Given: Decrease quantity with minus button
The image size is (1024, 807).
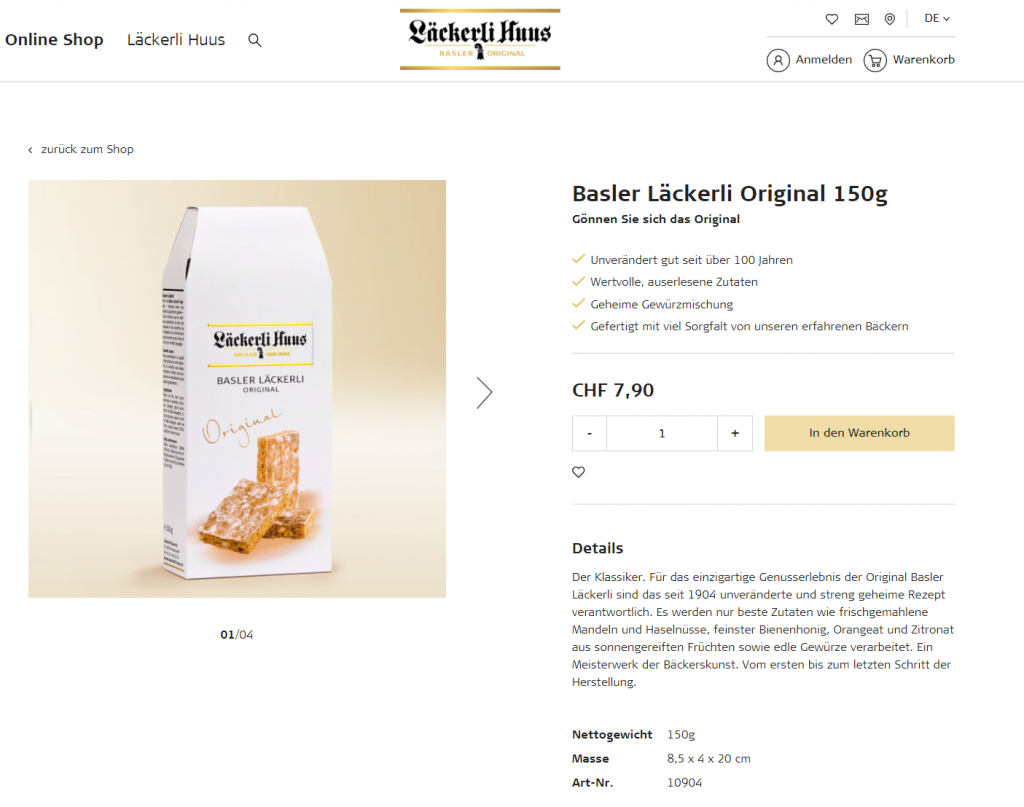Looking at the screenshot, I should pyautogui.click(x=589, y=433).
